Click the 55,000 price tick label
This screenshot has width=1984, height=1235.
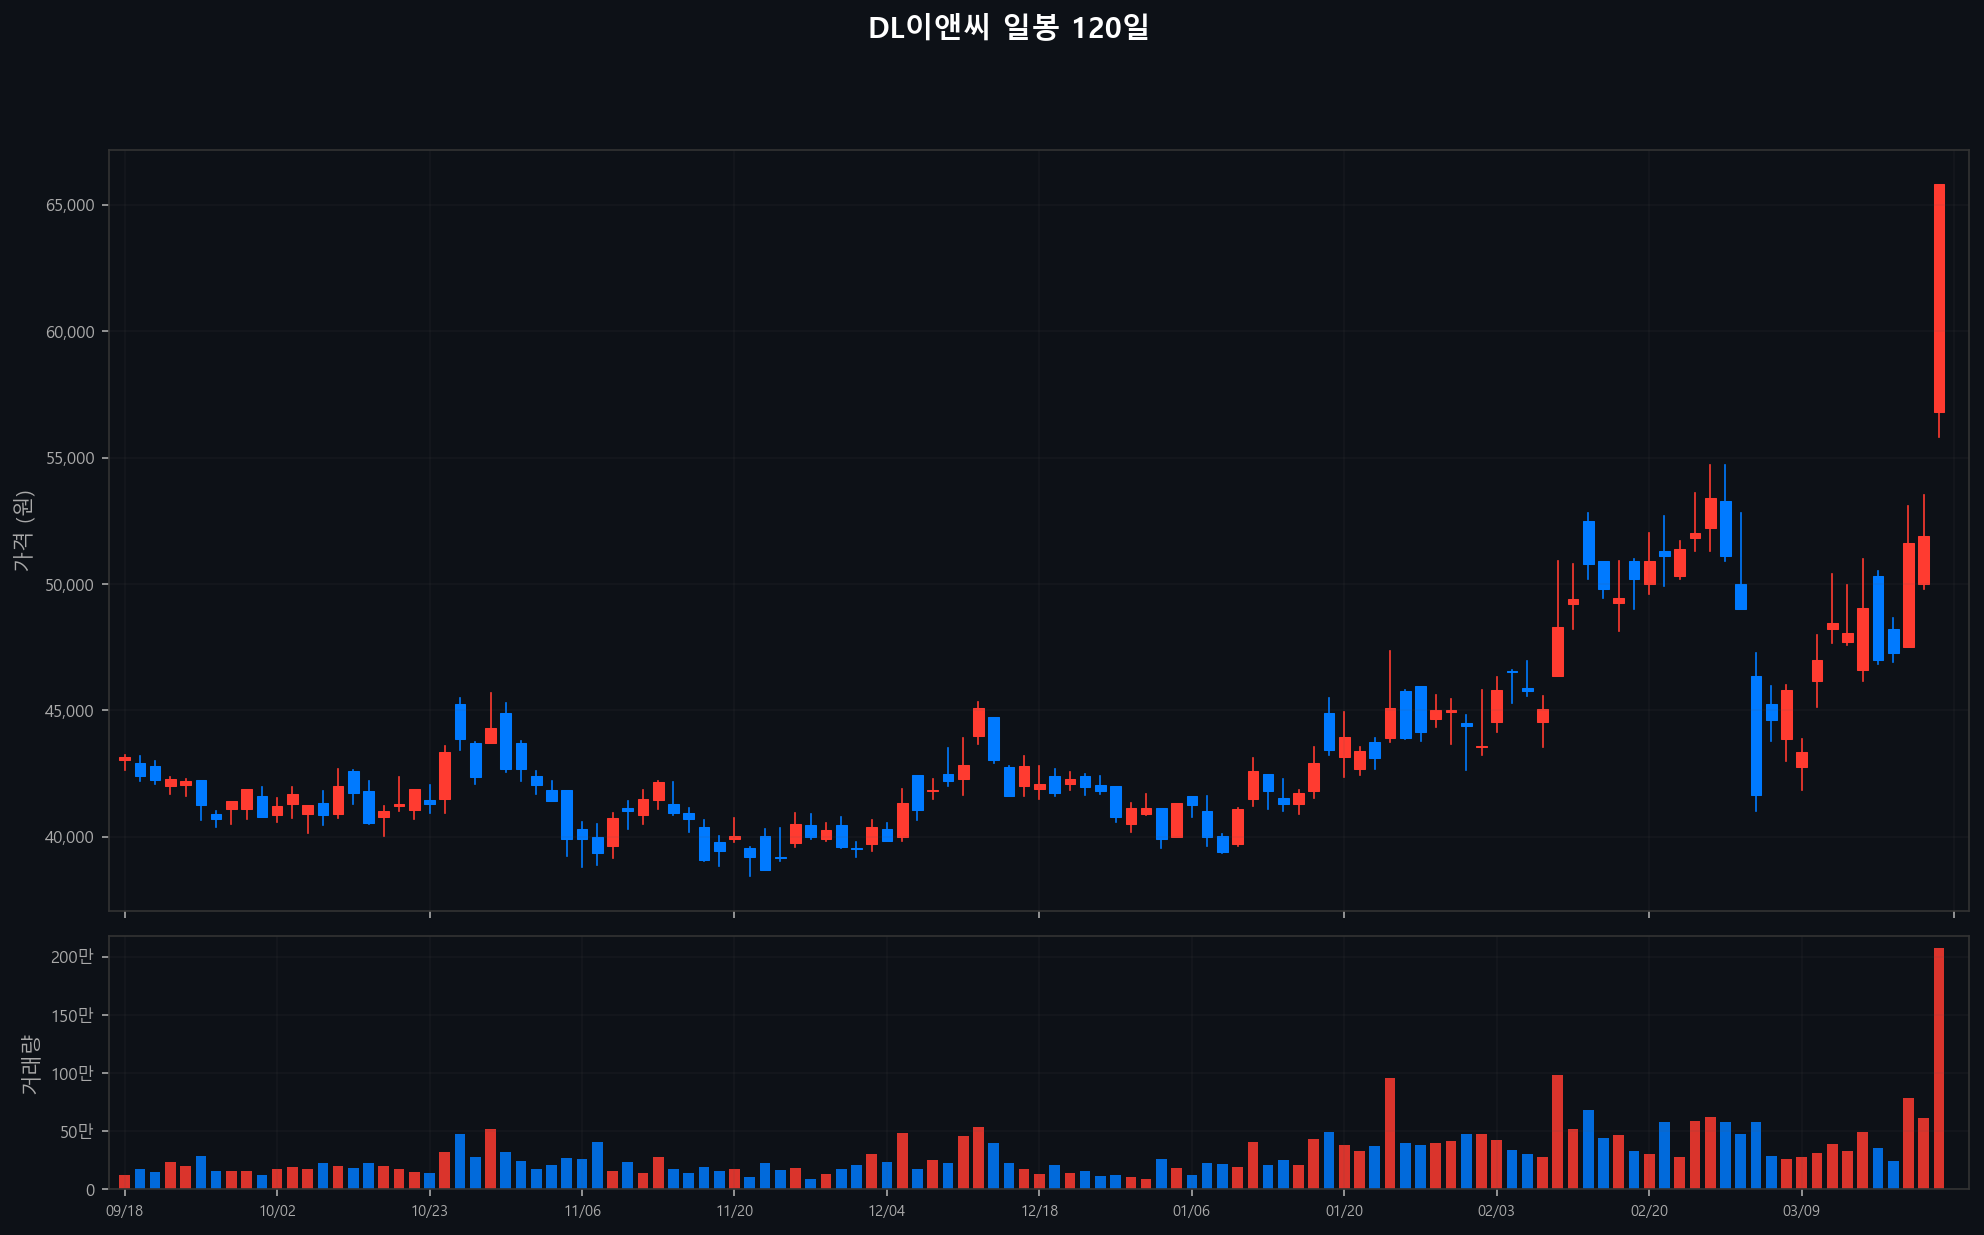point(70,459)
